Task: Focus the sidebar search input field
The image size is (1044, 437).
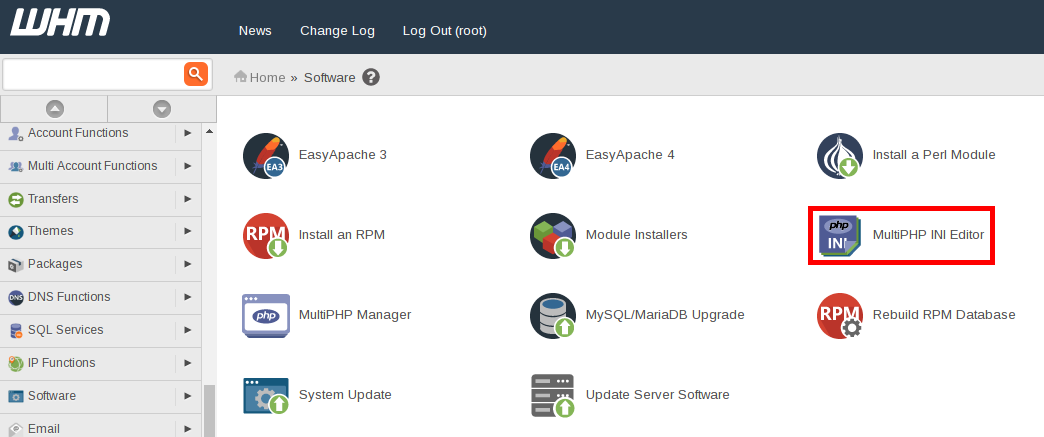Action: [93, 74]
